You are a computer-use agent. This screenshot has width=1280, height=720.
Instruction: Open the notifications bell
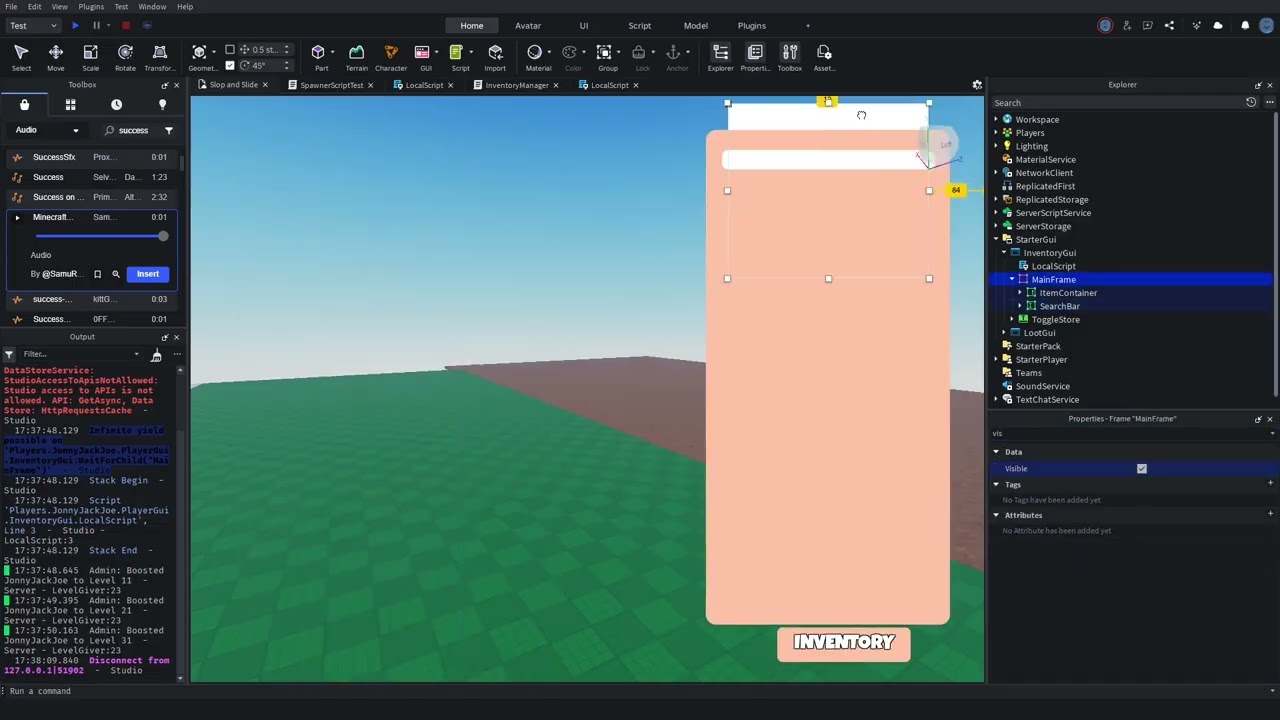tap(1245, 25)
